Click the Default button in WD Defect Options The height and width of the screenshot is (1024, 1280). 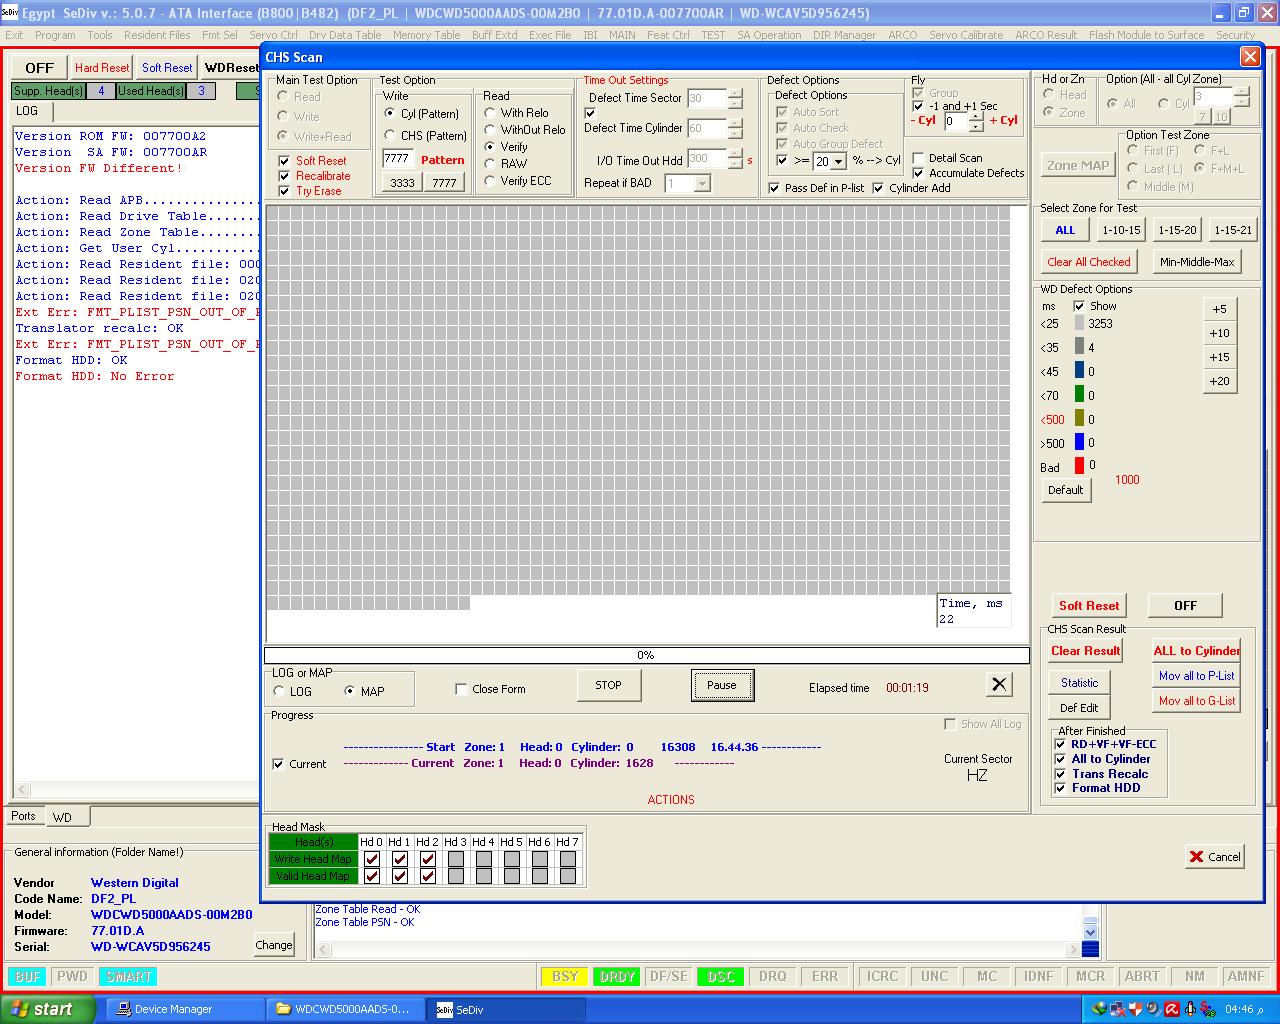coord(1065,490)
